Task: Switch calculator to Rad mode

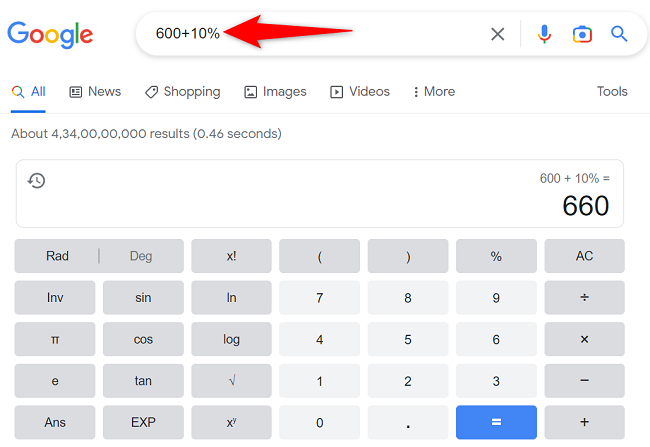Action: click(x=58, y=256)
